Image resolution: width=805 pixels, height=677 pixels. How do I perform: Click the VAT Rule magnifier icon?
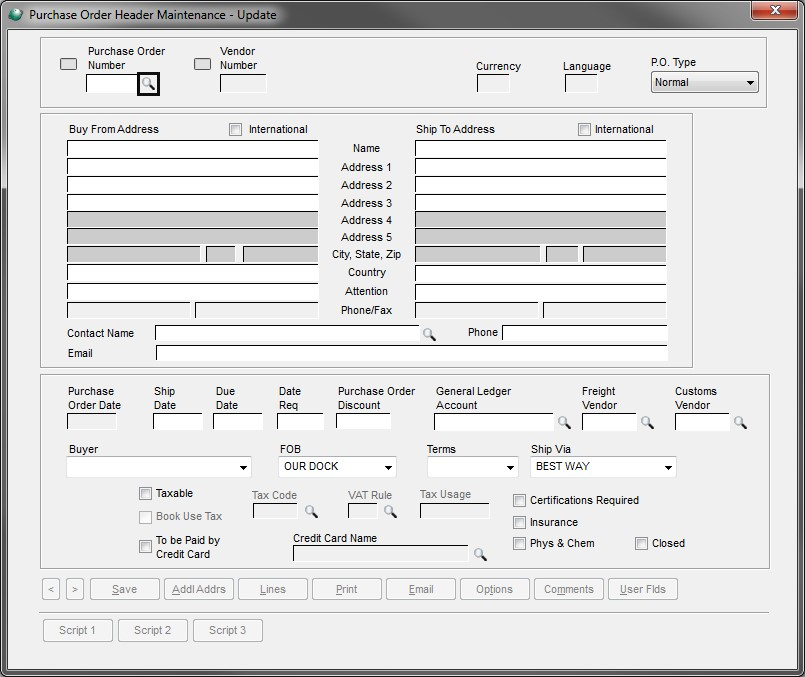[390, 512]
